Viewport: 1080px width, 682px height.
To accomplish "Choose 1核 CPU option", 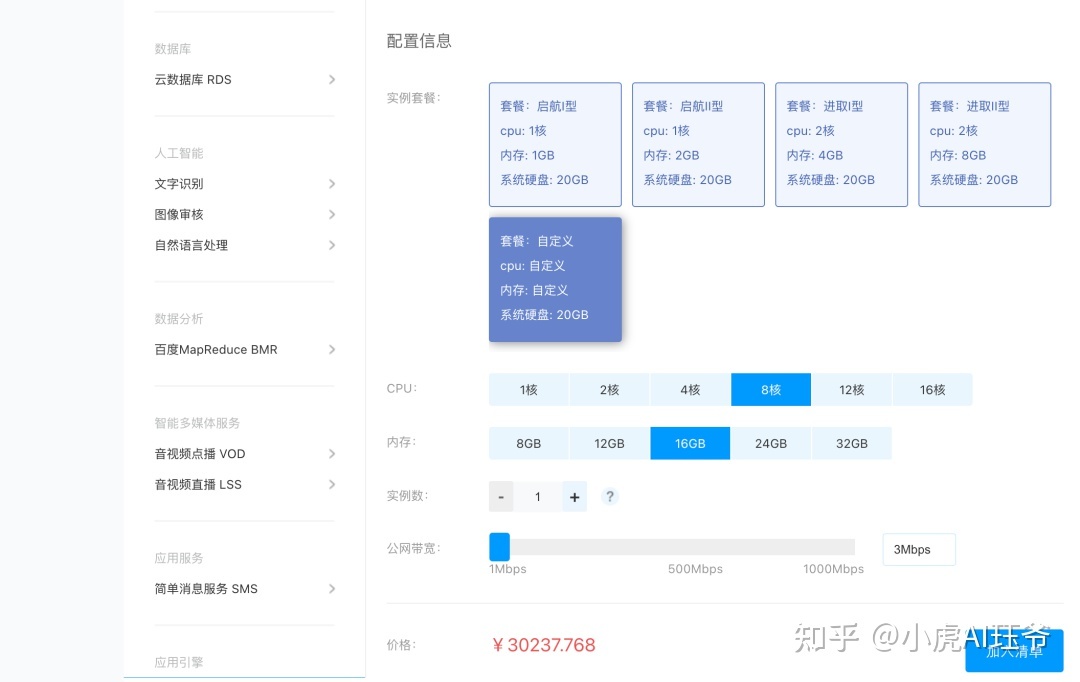I will [x=529, y=390].
